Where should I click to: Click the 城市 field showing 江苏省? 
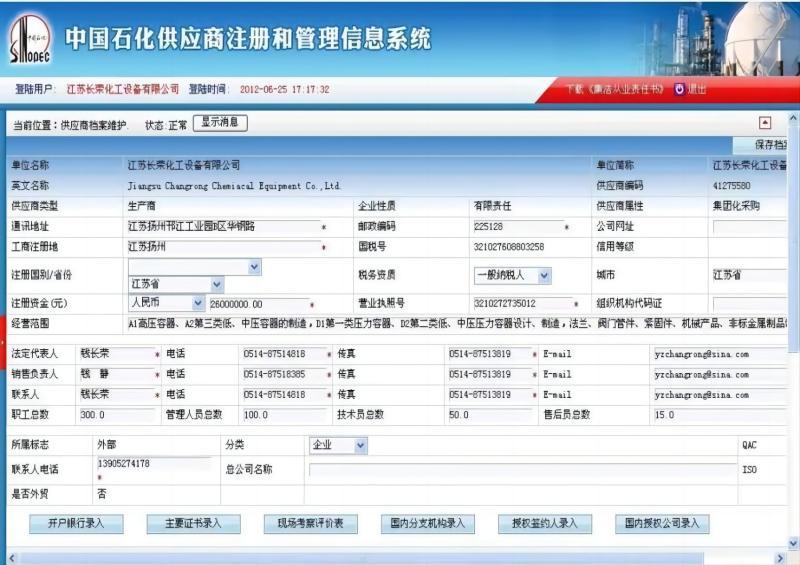click(x=750, y=276)
